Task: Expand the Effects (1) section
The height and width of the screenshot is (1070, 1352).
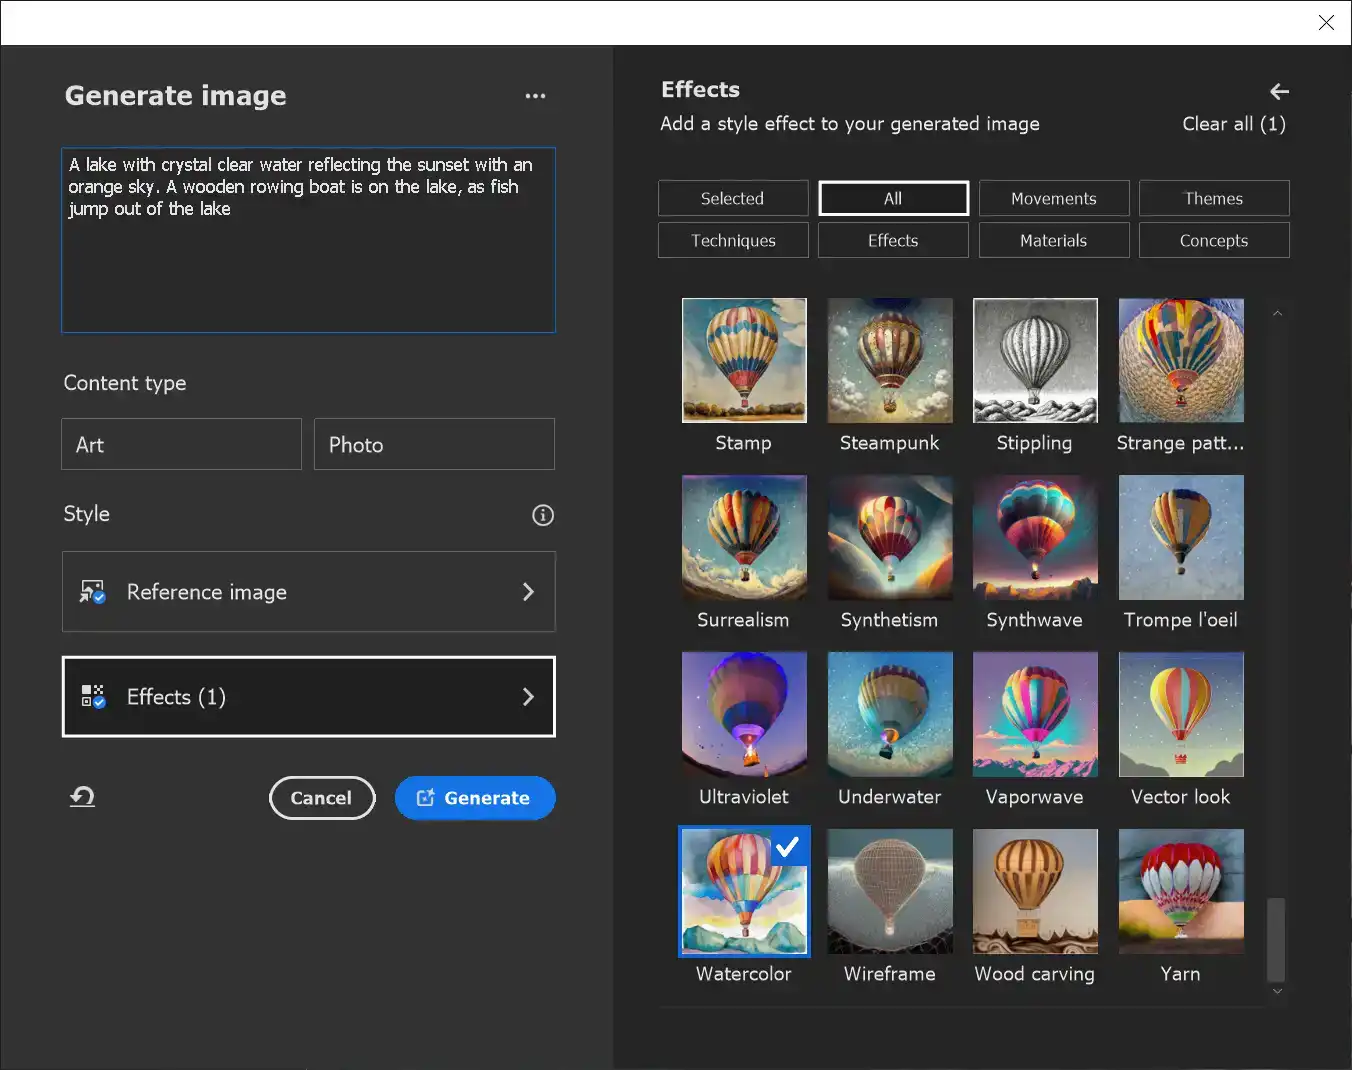Action: pyautogui.click(x=308, y=697)
